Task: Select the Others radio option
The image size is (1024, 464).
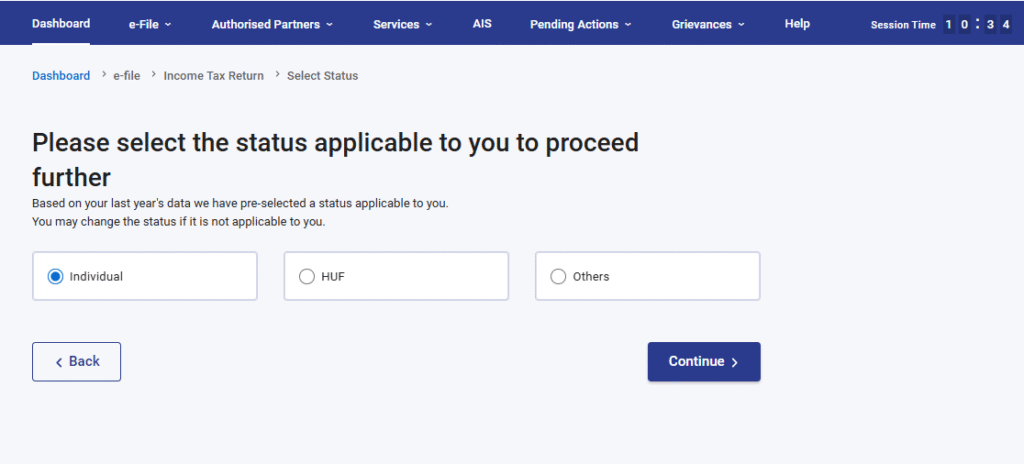Action: (x=558, y=276)
